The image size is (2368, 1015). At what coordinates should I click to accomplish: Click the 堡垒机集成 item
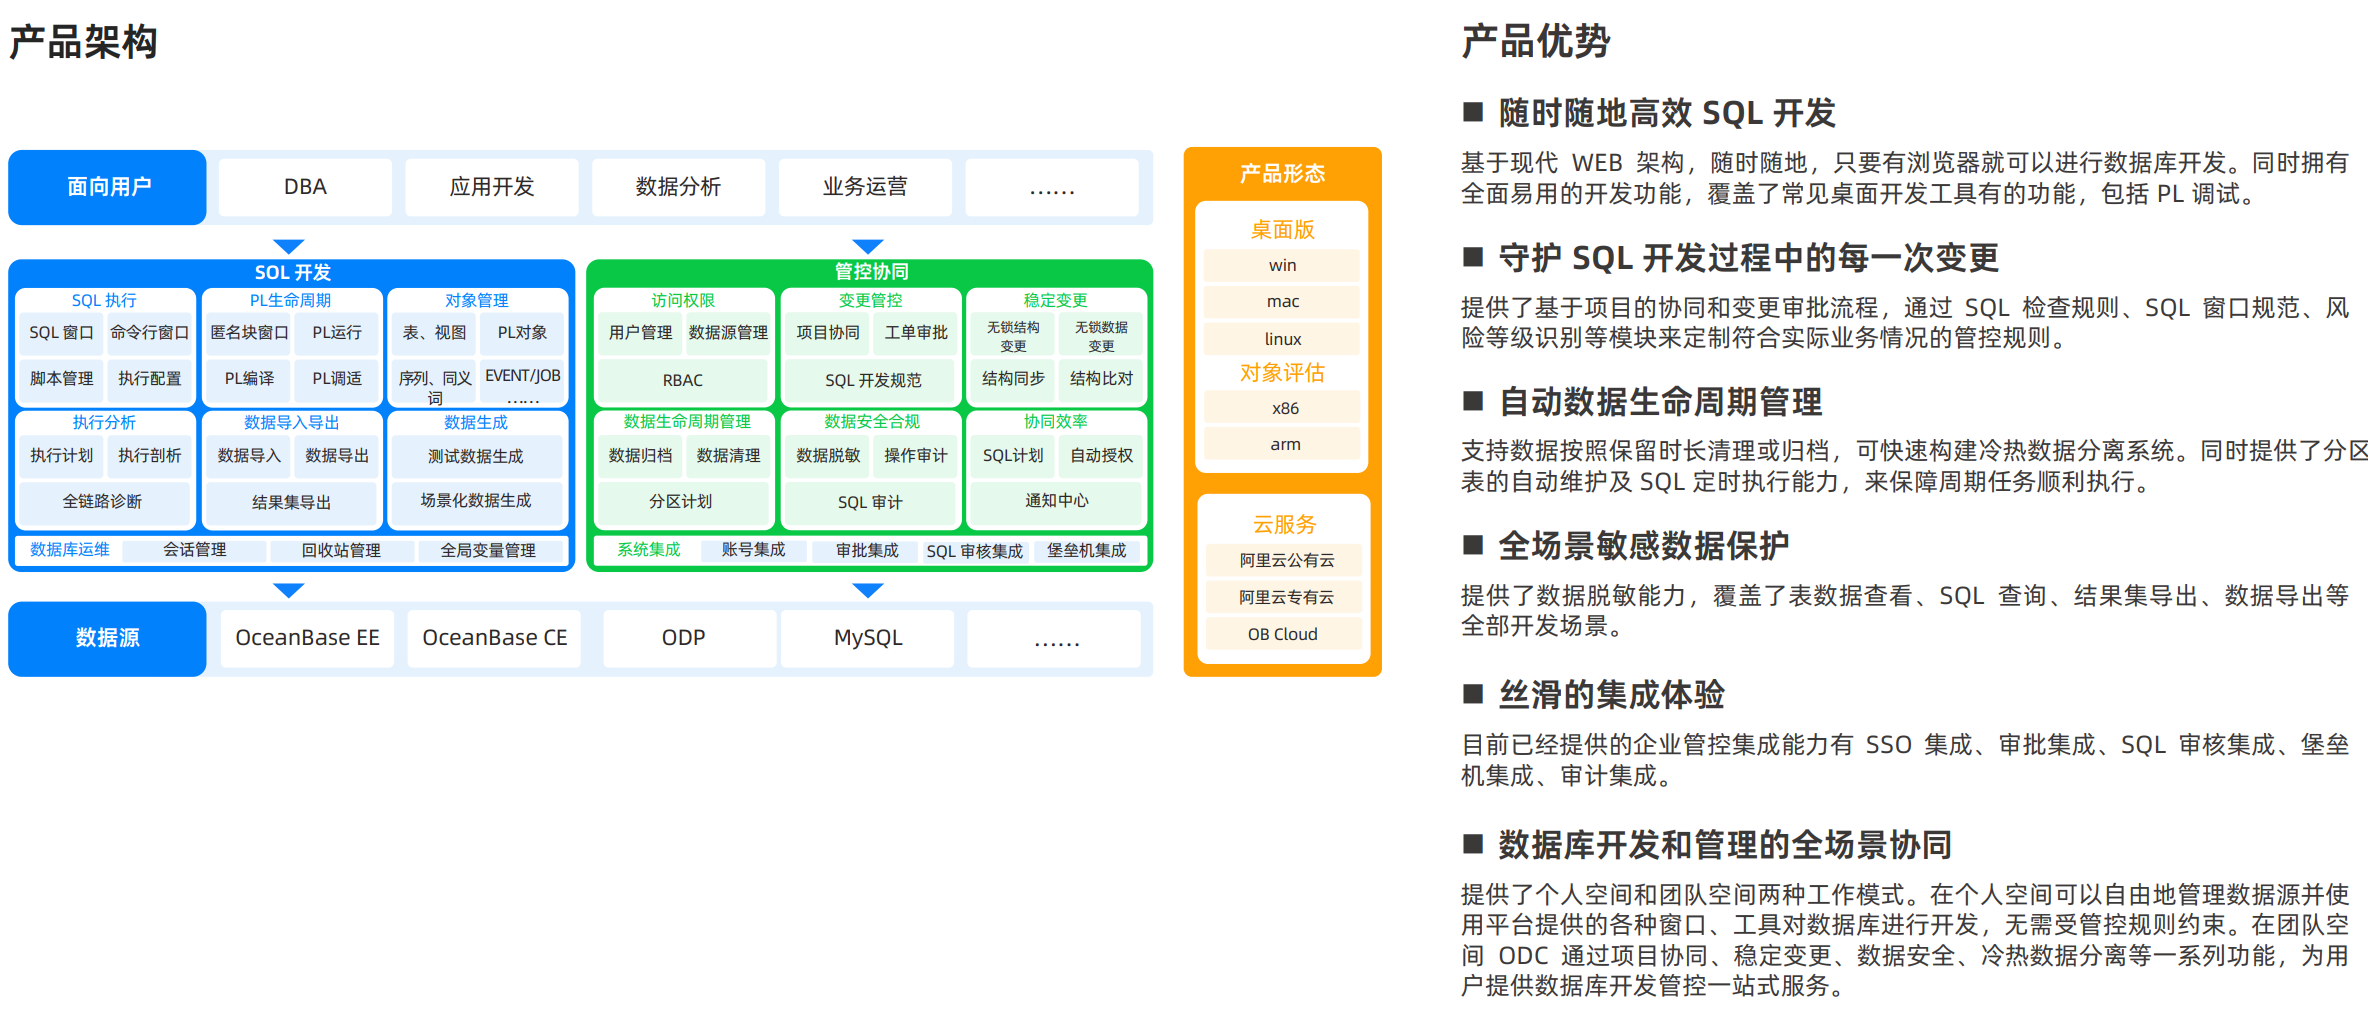point(1086,551)
